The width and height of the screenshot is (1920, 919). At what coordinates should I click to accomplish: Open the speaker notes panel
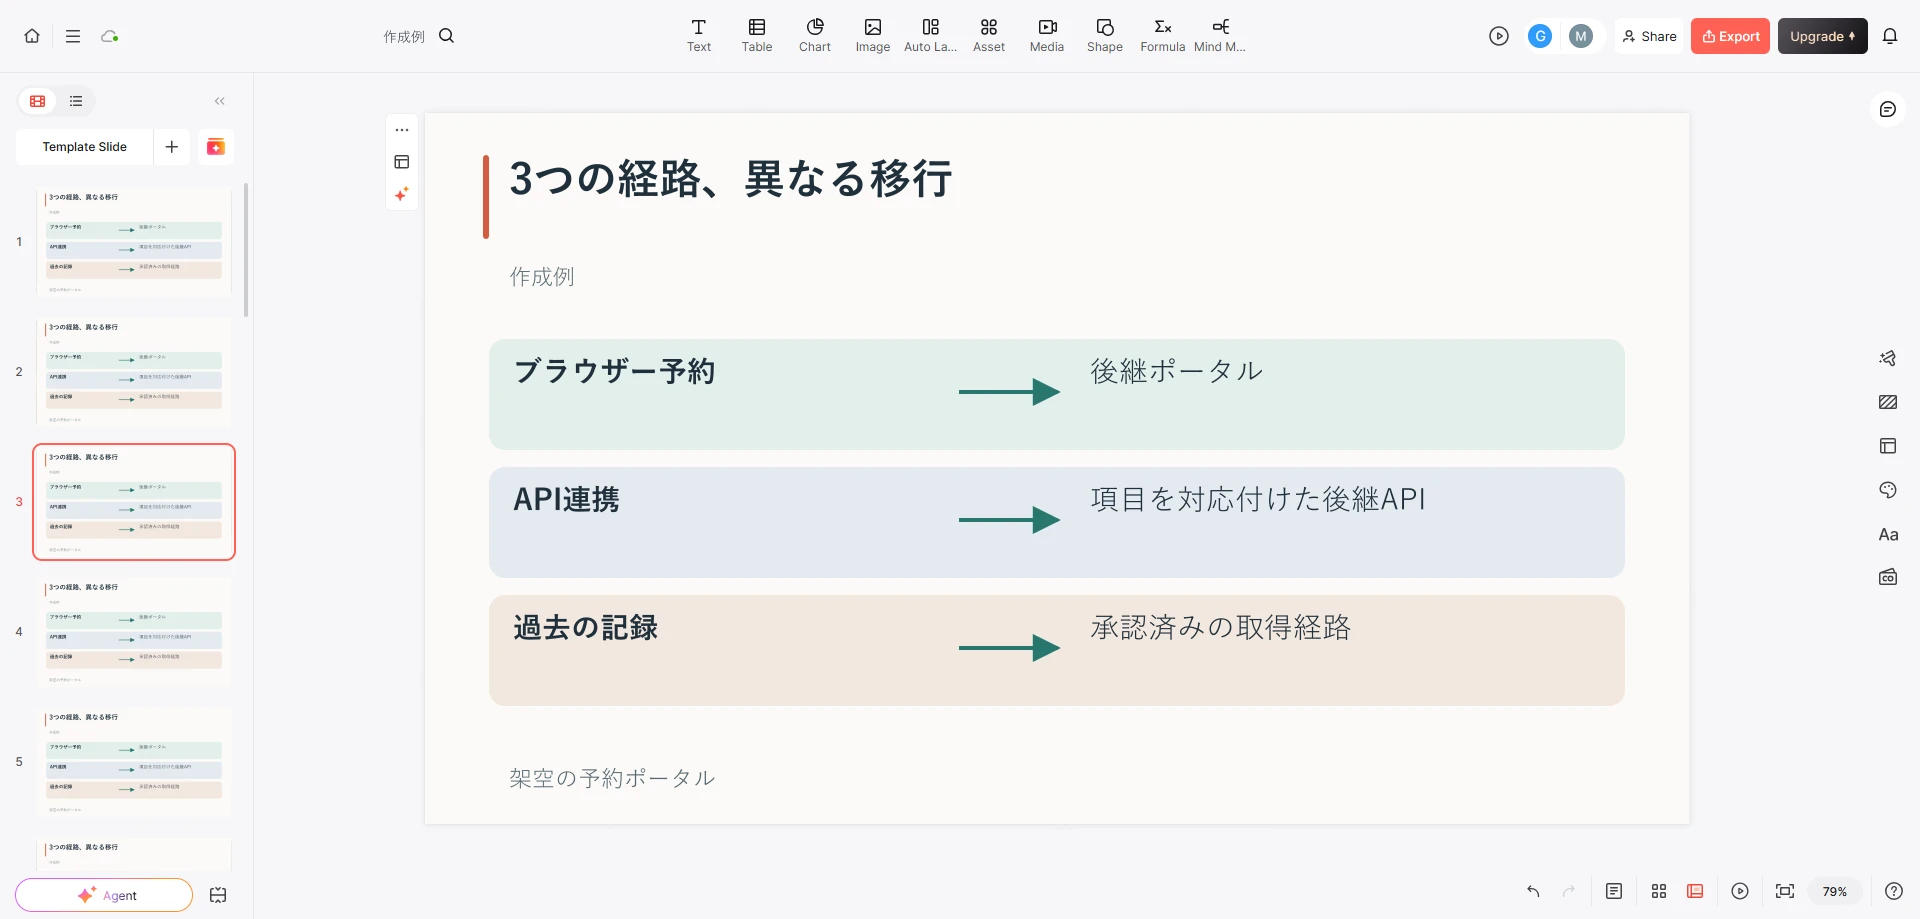pyautogui.click(x=1614, y=891)
